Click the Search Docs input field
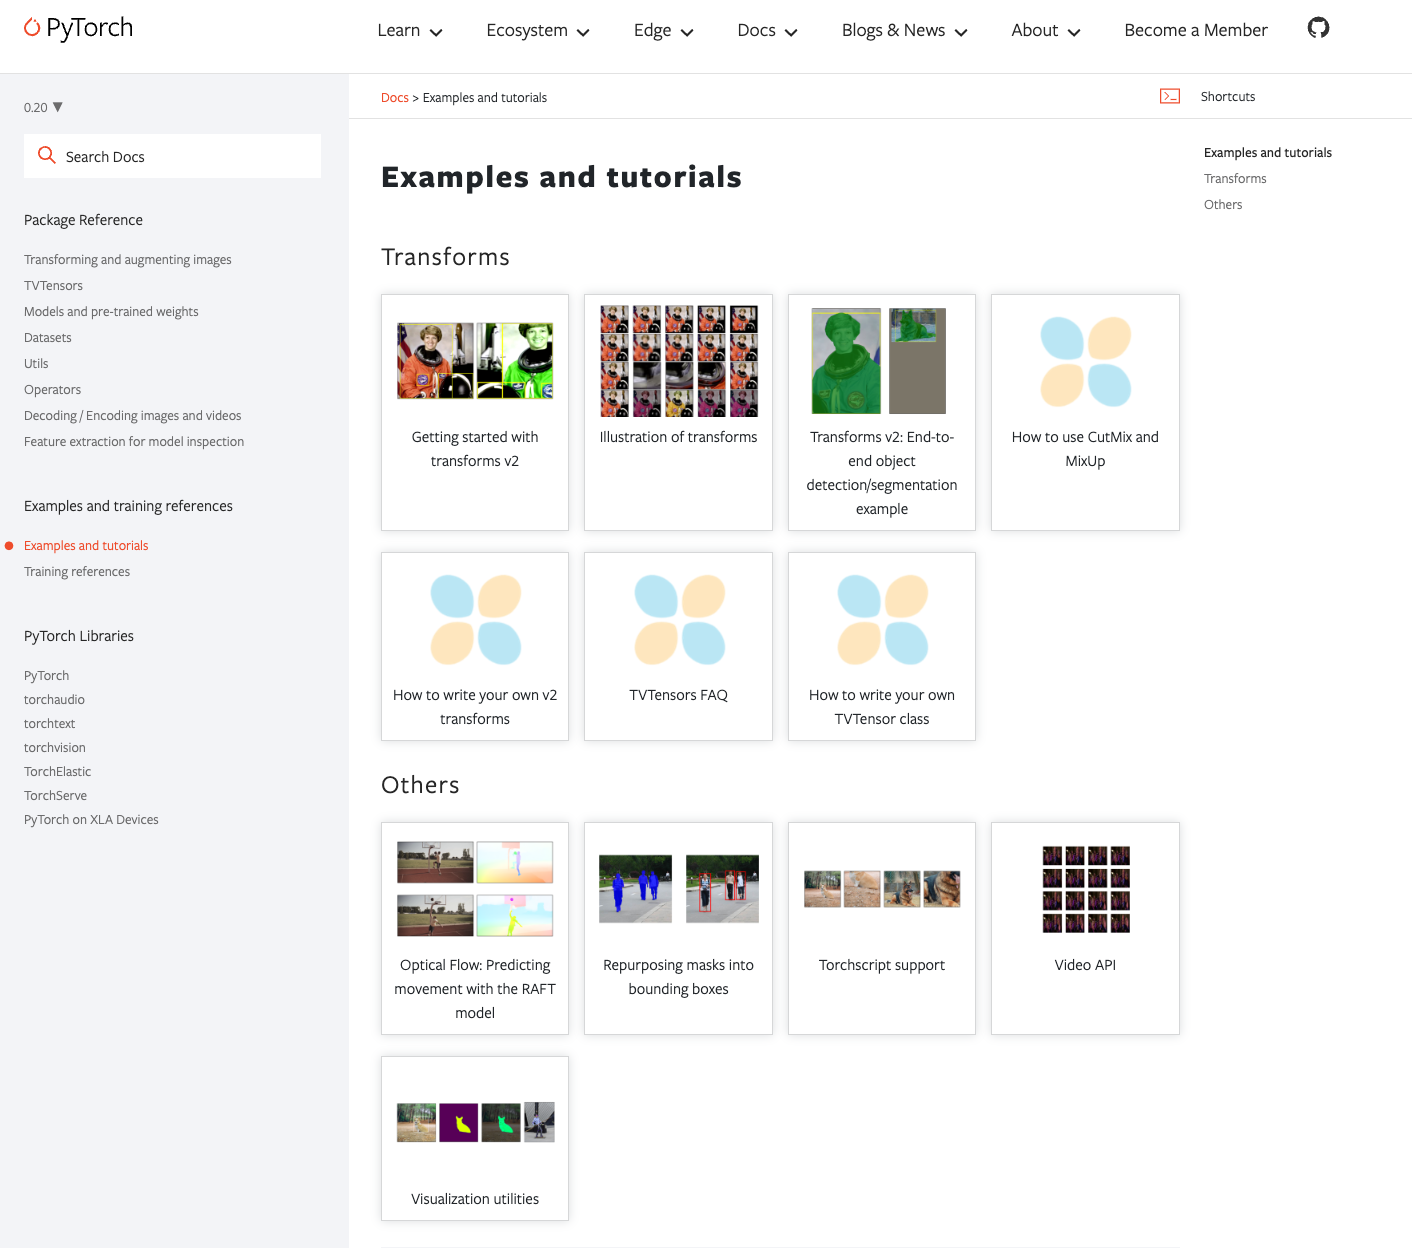This screenshot has height=1248, width=1412. (x=172, y=156)
